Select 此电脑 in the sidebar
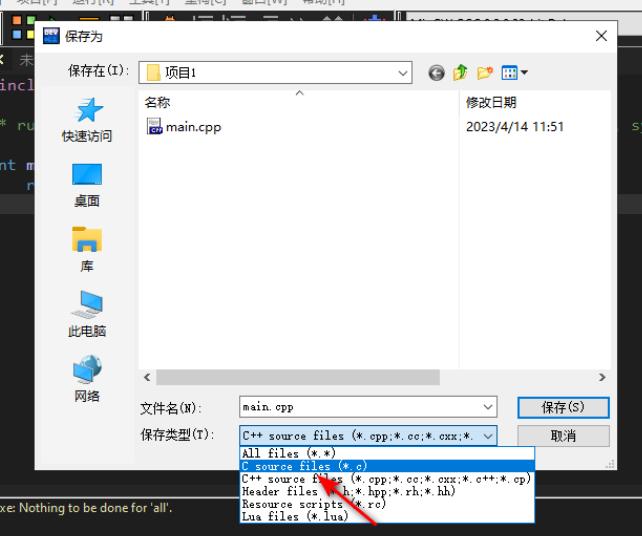Viewport: 642px width, 536px height. (x=87, y=314)
